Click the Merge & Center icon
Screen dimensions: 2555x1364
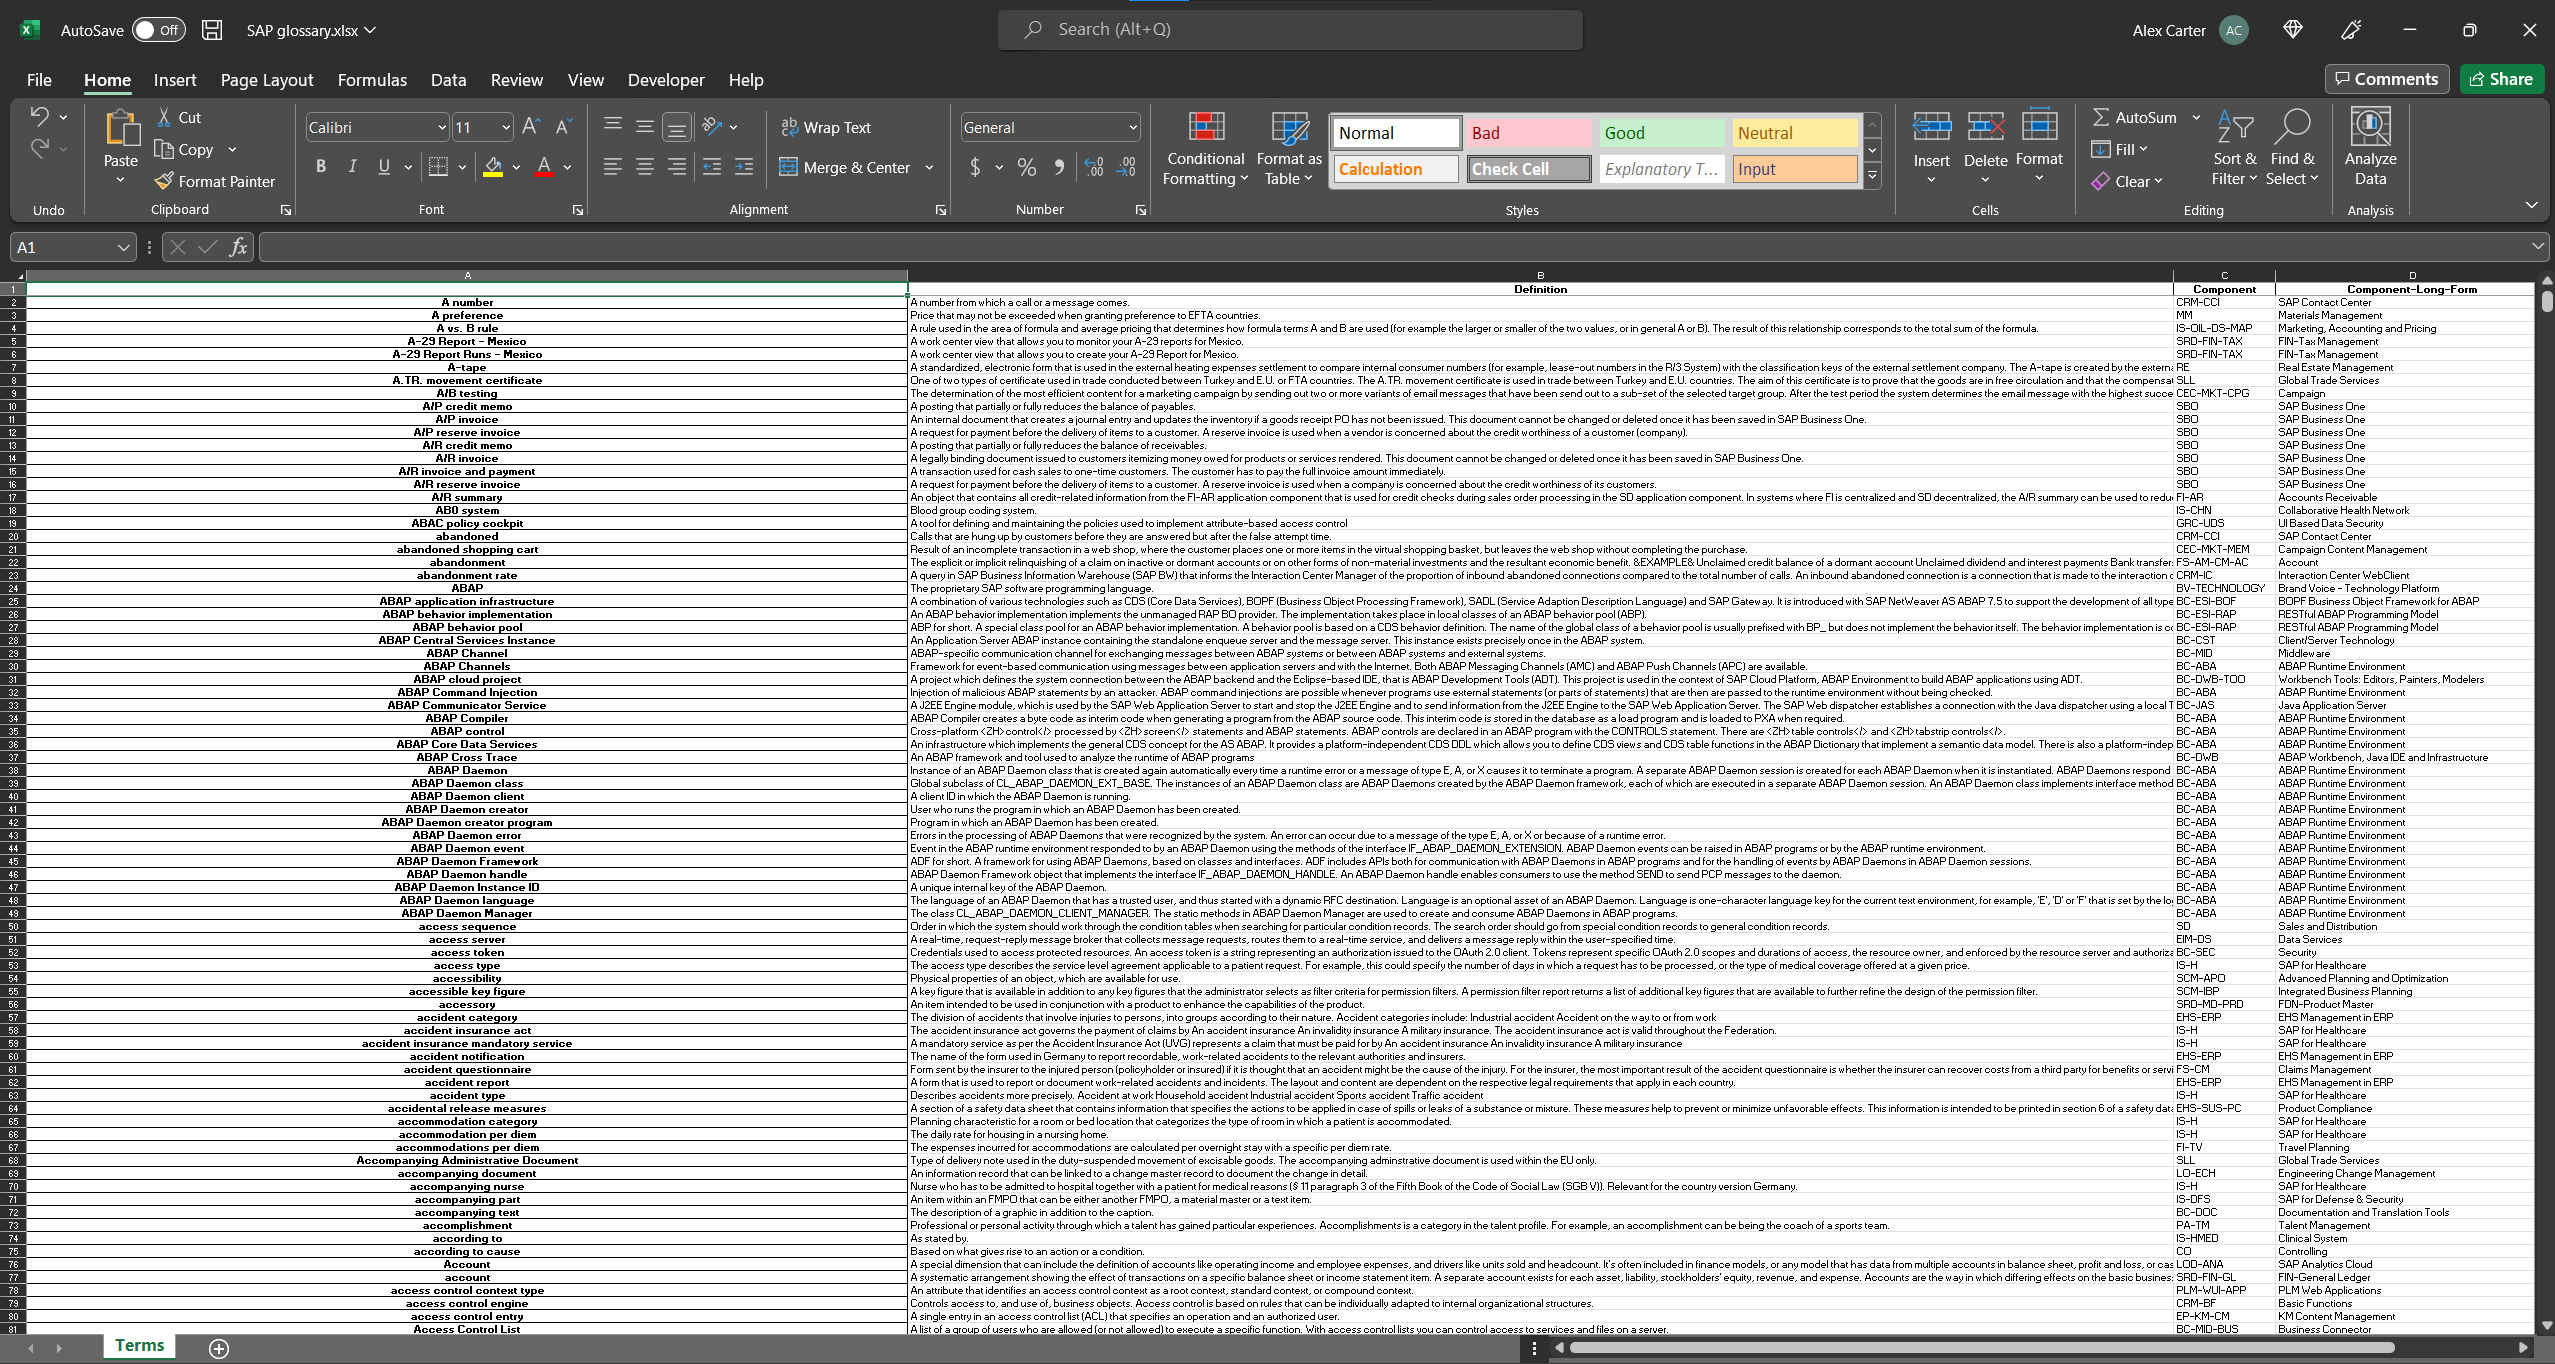pos(788,167)
